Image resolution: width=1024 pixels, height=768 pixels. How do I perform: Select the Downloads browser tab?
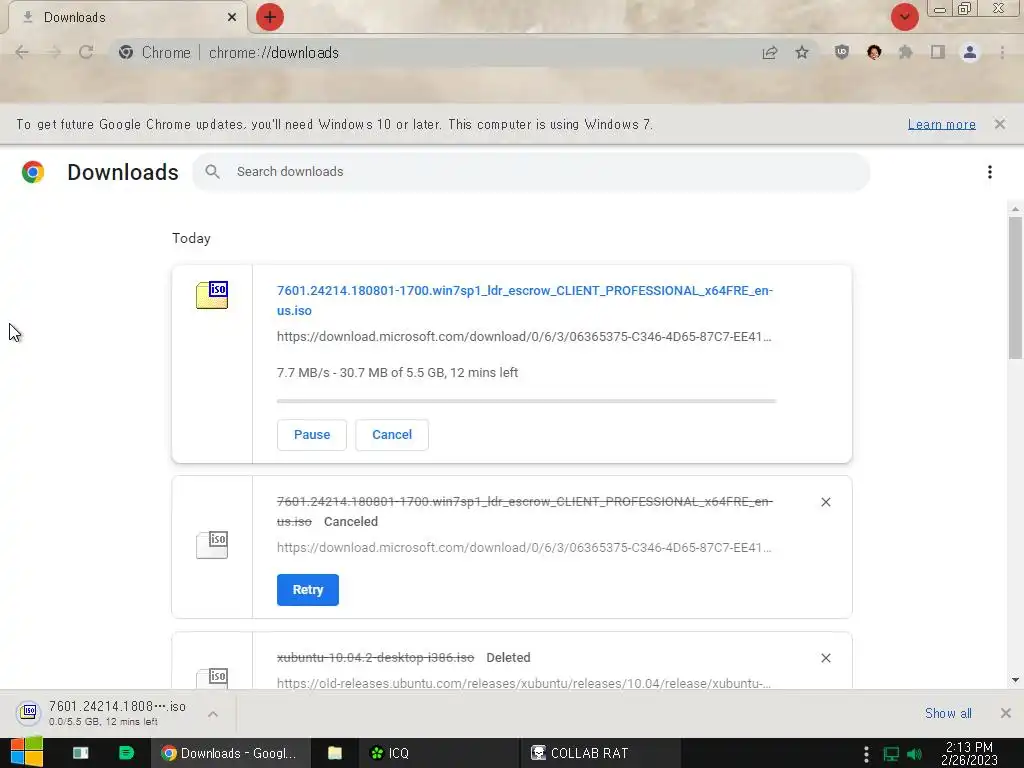coord(127,17)
